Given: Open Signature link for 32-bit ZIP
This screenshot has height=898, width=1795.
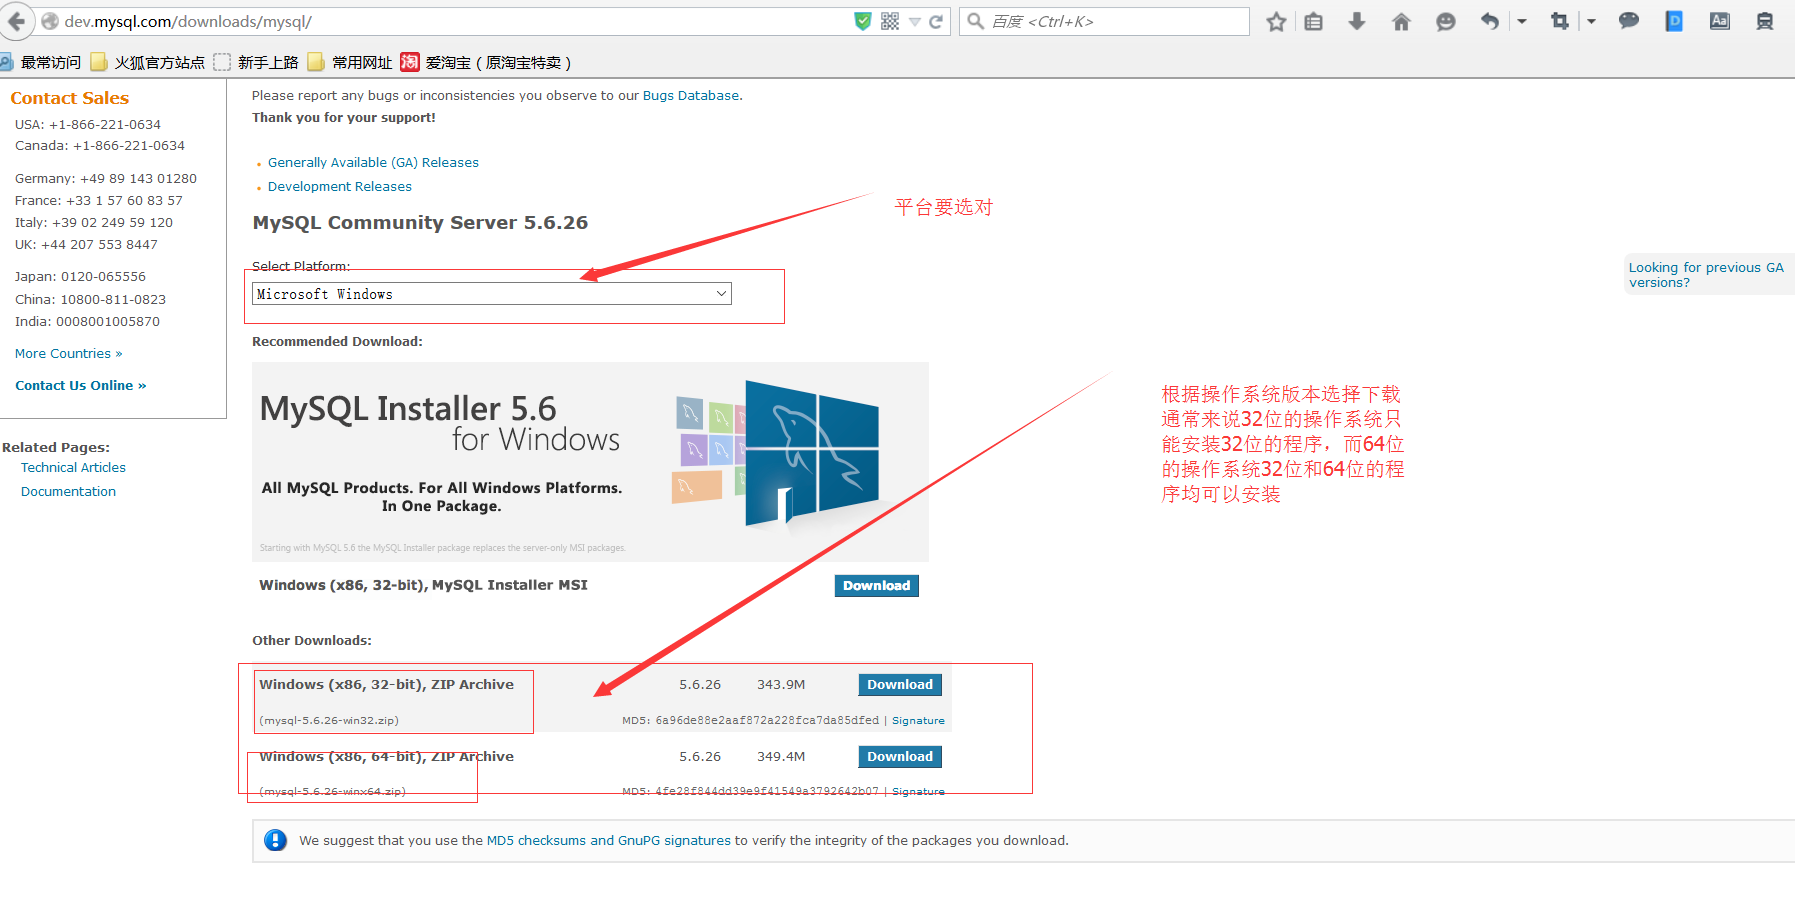Looking at the screenshot, I should tap(918, 721).
